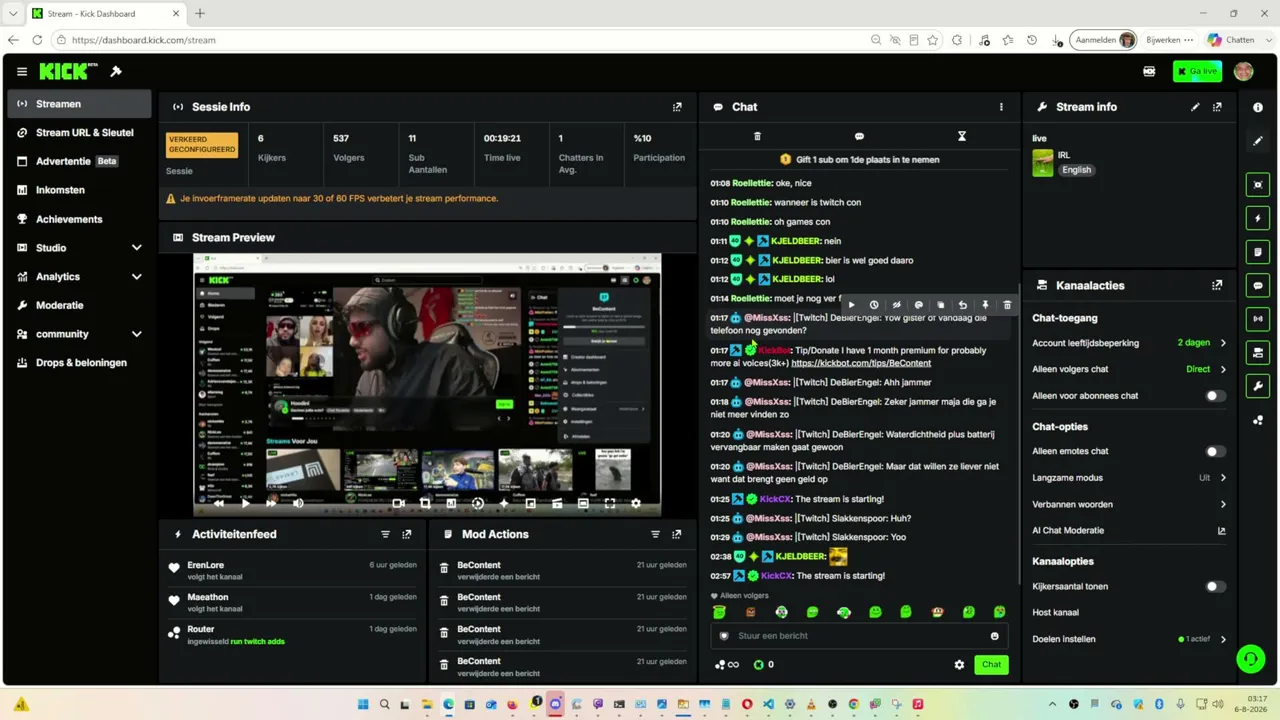Open Moderatie in the sidebar
This screenshot has width=1280, height=720.
coord(80,305)
